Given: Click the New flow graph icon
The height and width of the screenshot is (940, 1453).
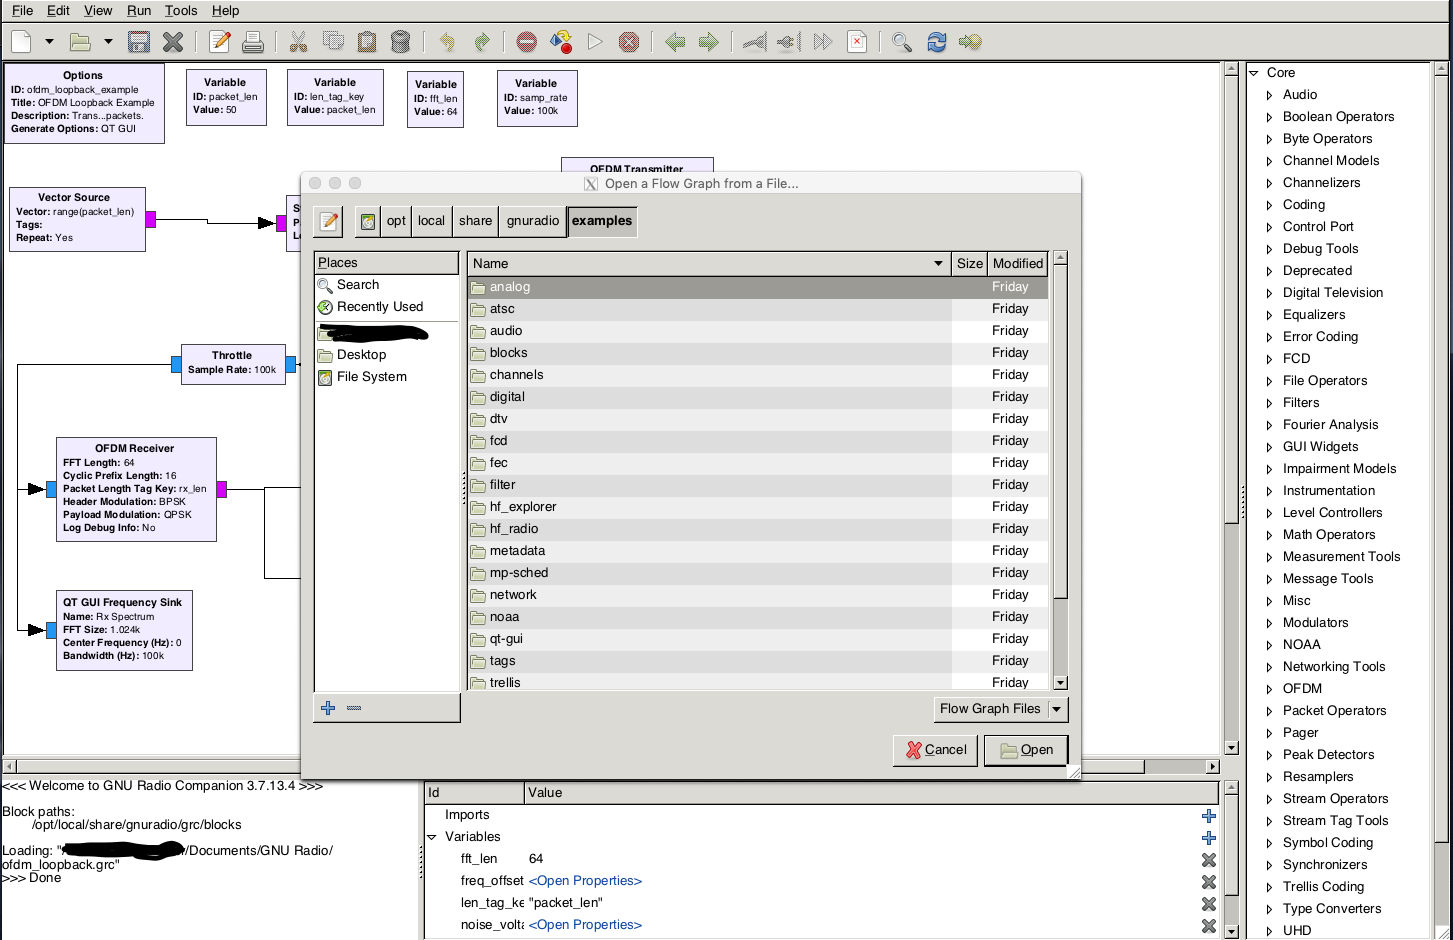Looking at the screenshot, I should click(x=22, y=42).
